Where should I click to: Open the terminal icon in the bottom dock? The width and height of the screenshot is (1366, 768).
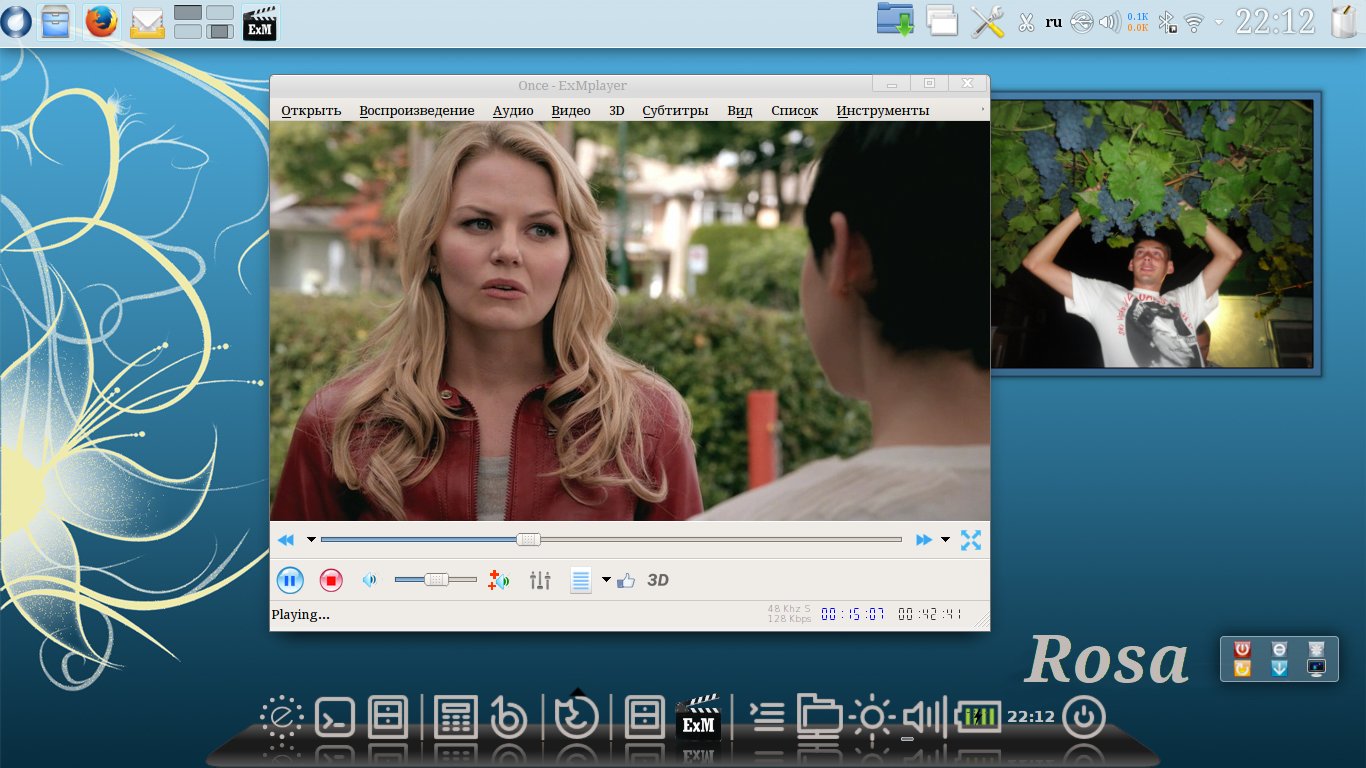(x=335, y=717)
